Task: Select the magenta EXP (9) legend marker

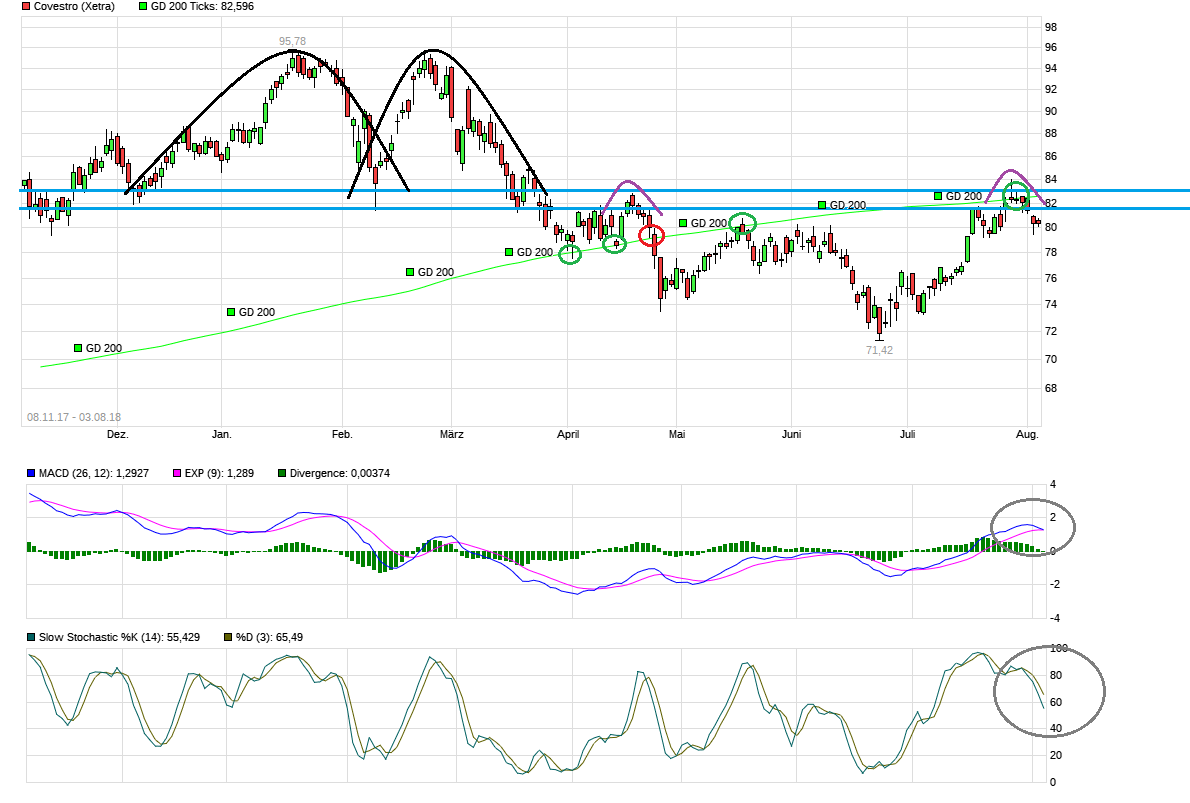Action: 179,473
